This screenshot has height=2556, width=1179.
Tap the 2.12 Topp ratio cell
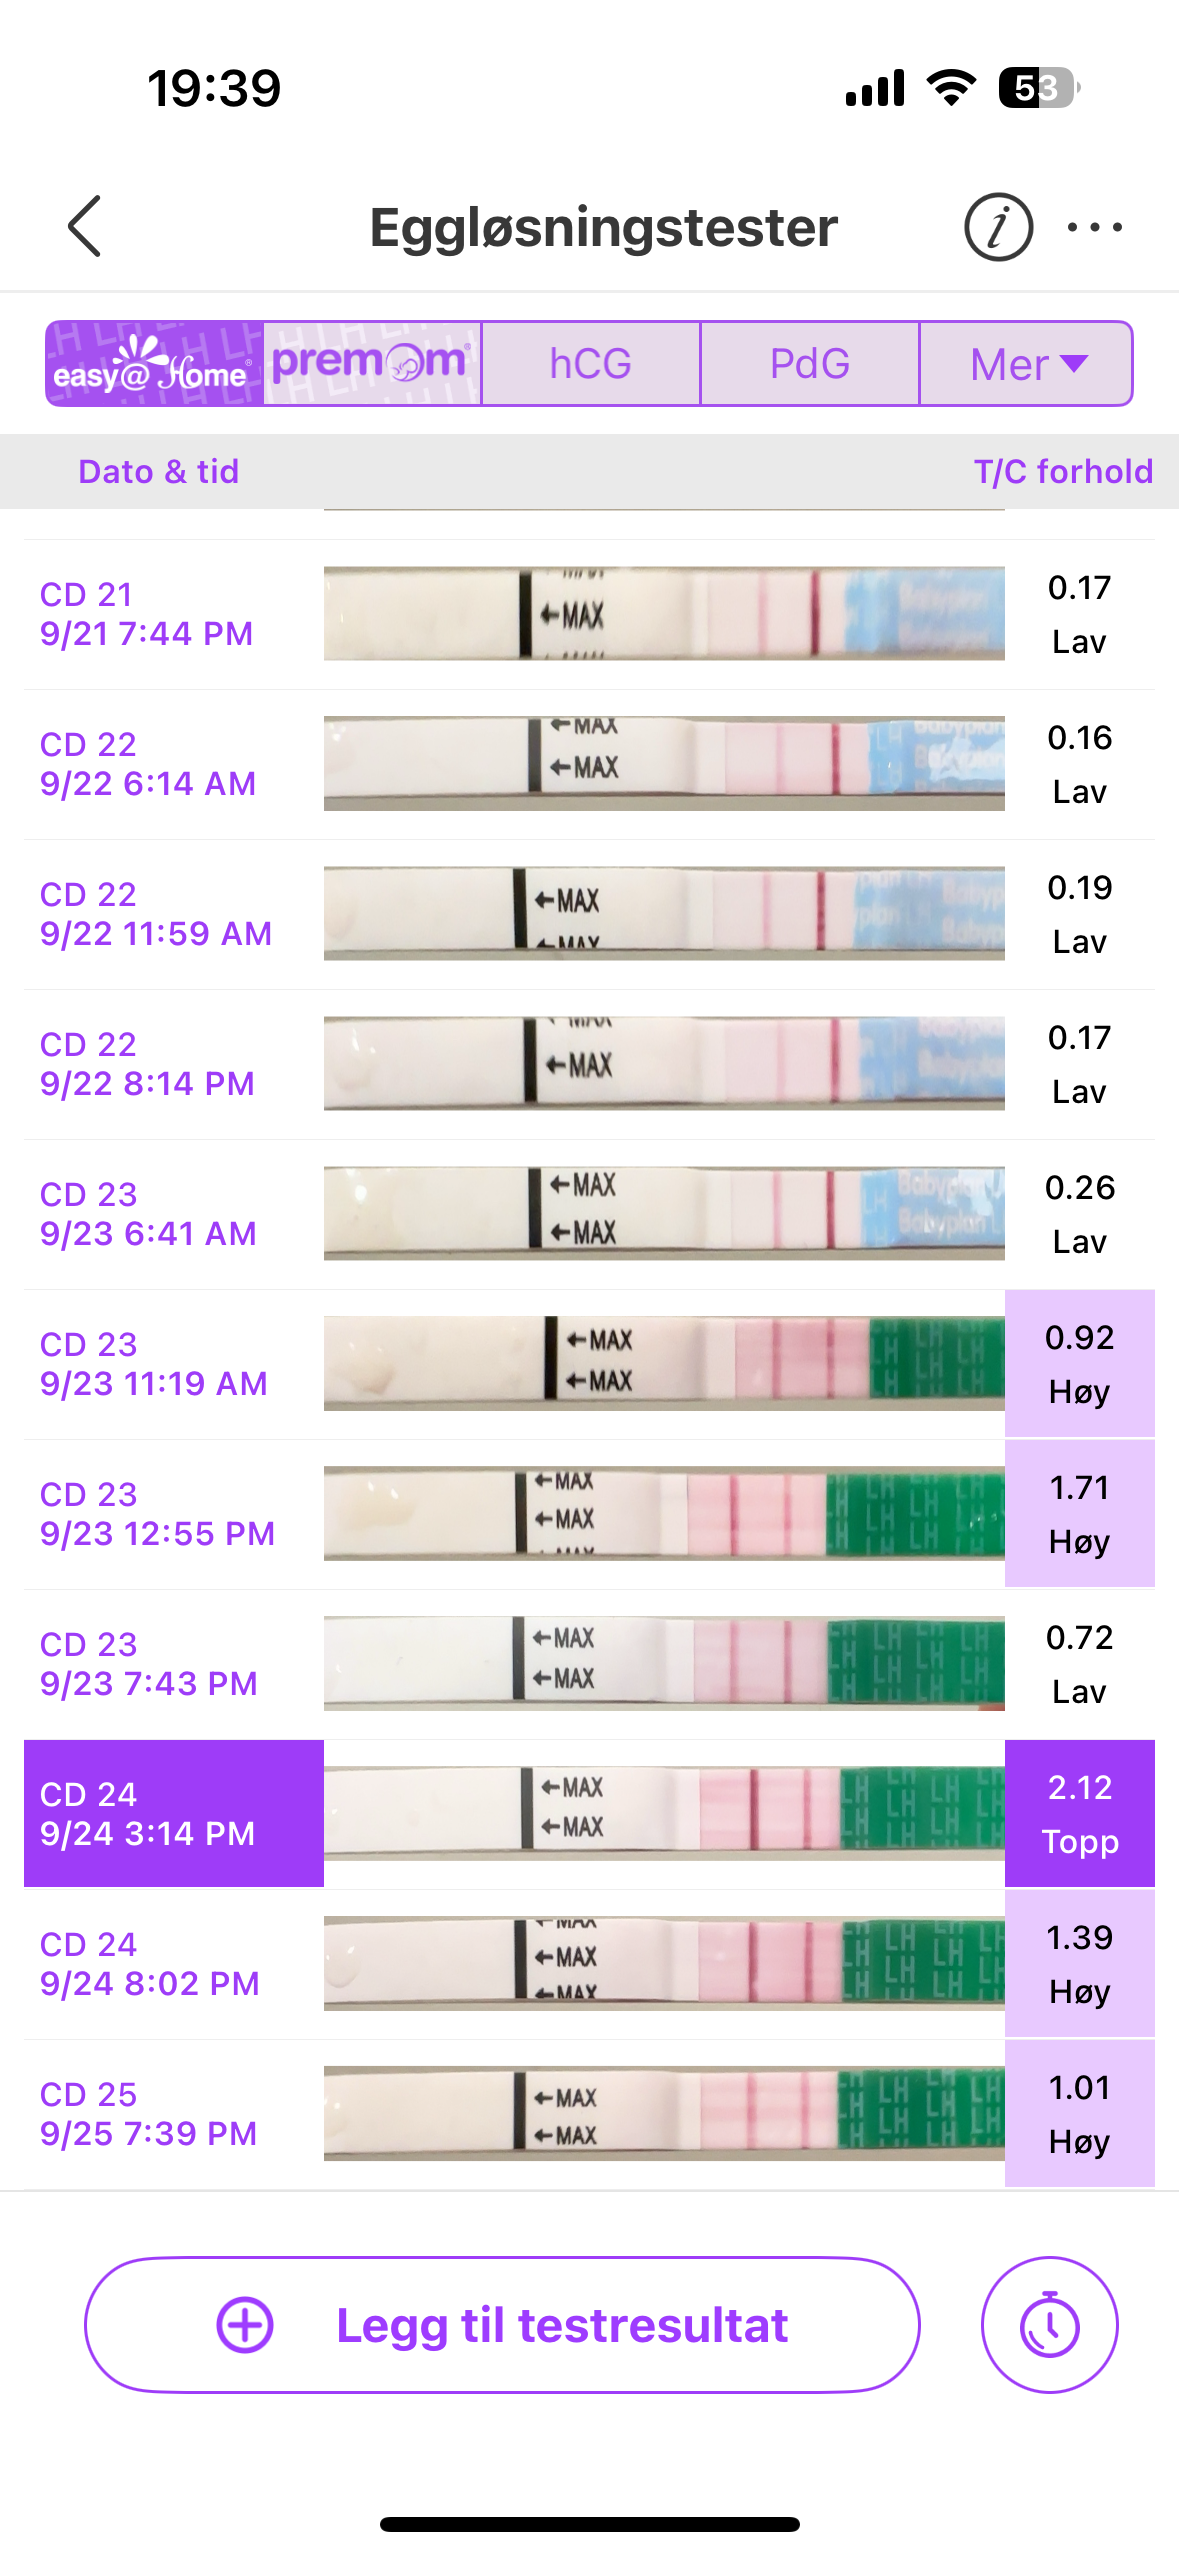click(x=1080, y=1813)
